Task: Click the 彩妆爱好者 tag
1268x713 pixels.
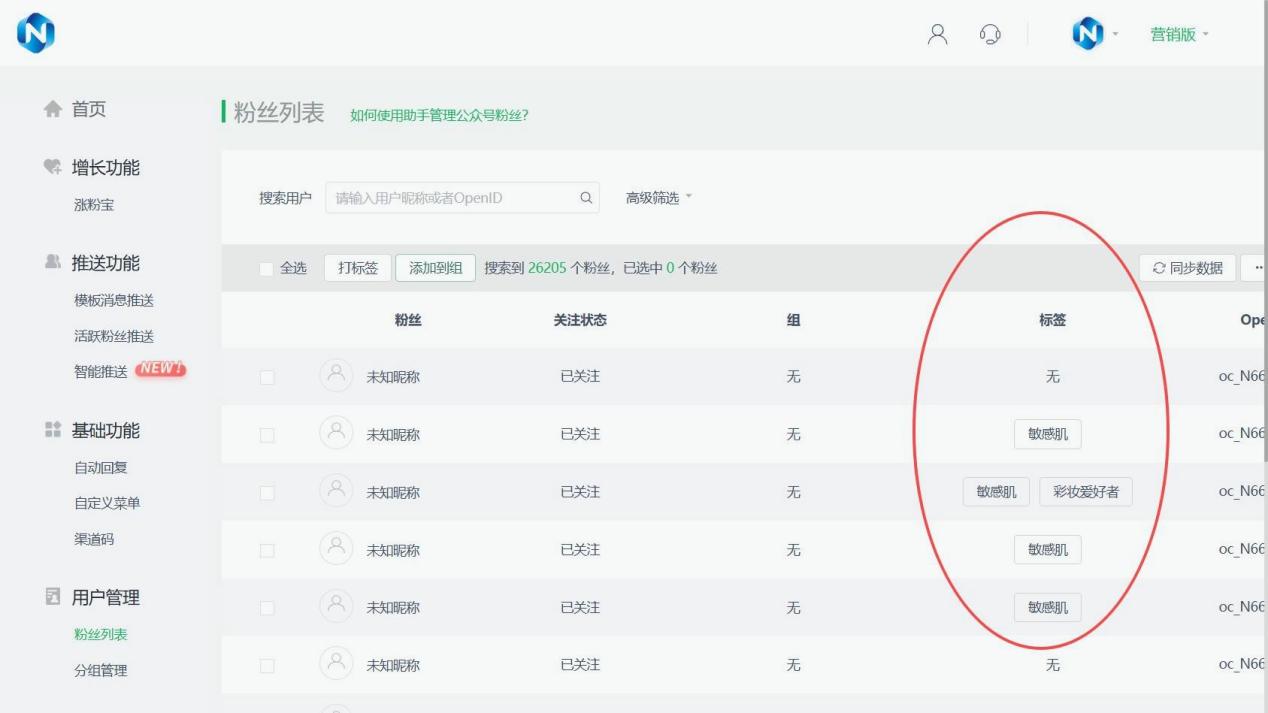Action: point(1085,492)
